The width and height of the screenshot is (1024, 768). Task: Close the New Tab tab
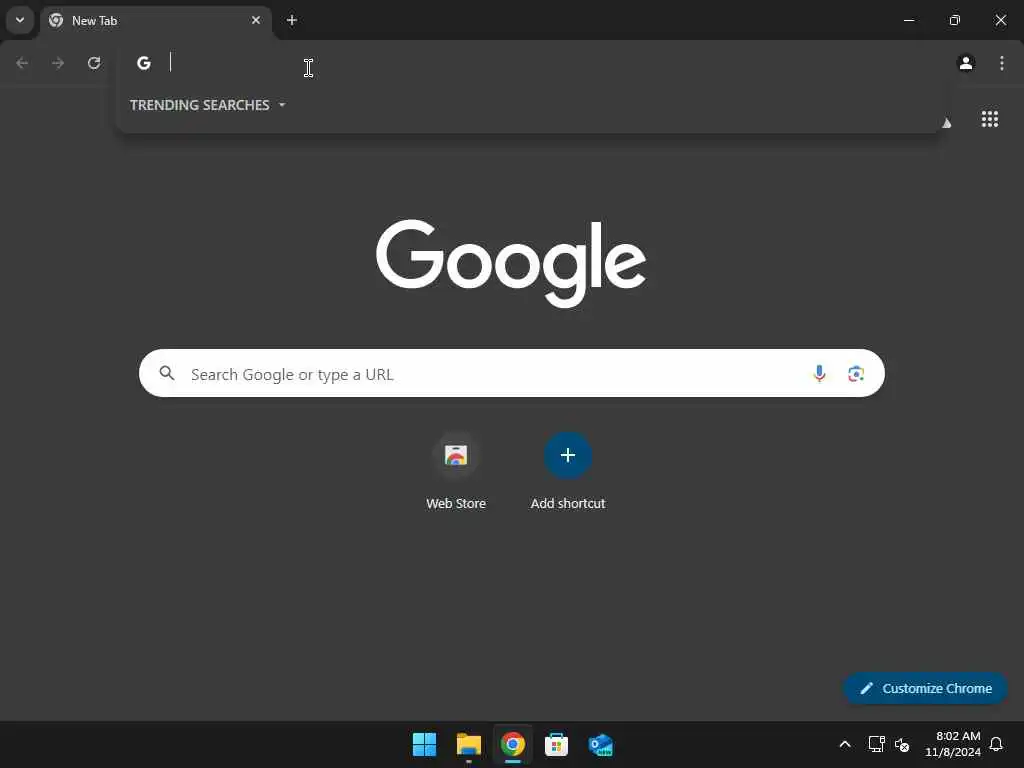(256, 20)
